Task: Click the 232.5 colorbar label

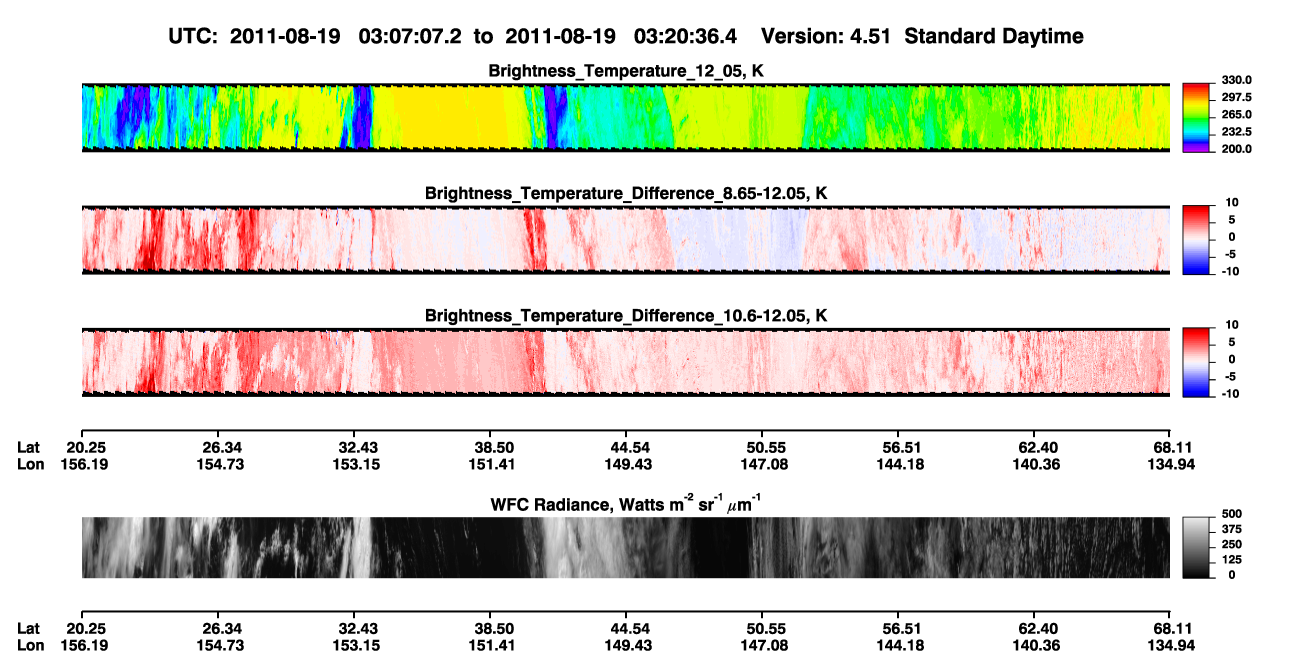Action: pyautogui.click(x=1237, y=132)
